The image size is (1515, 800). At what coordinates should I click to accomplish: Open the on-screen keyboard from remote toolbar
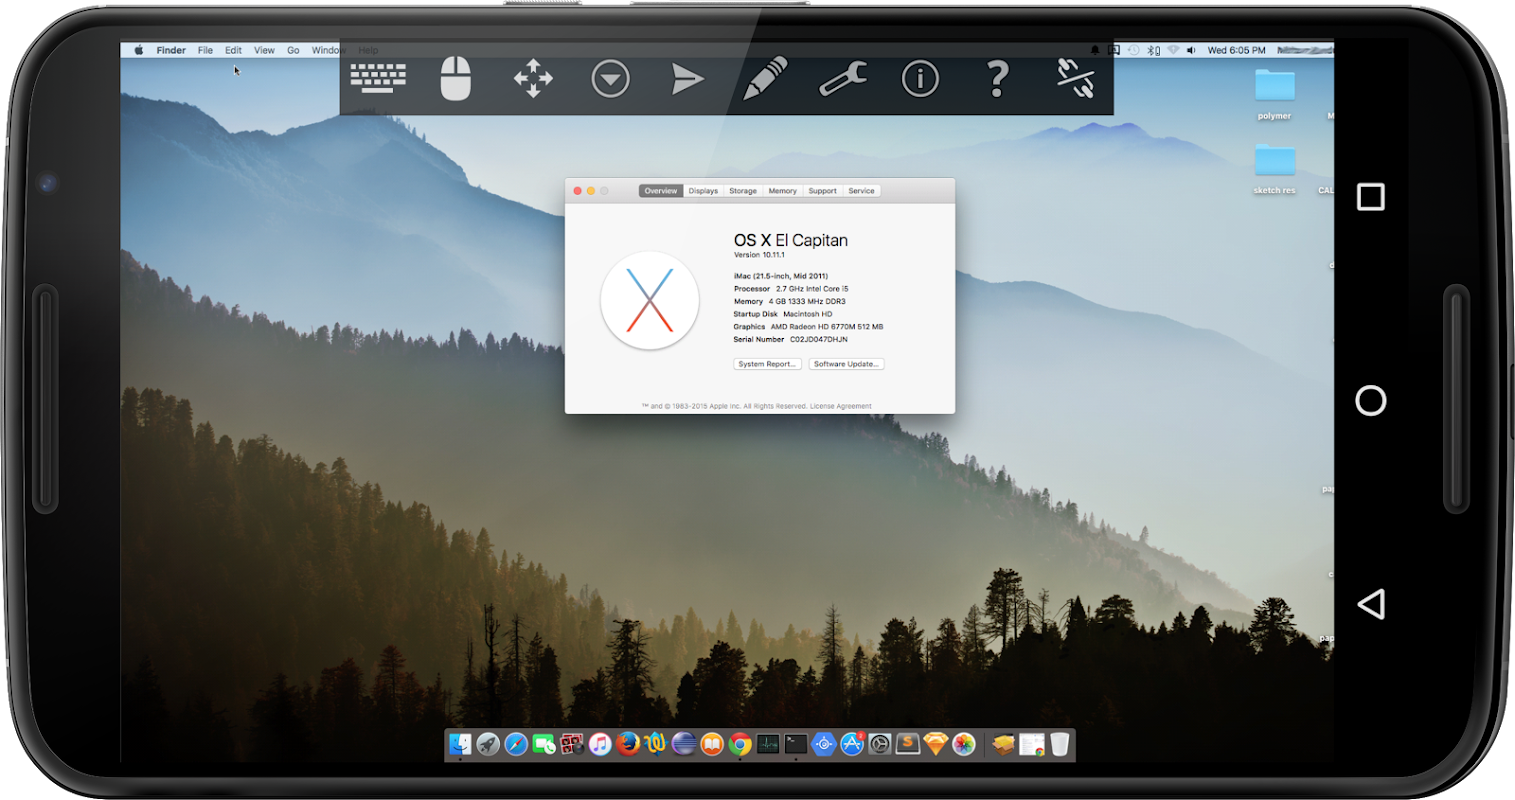tap(378, 78)
